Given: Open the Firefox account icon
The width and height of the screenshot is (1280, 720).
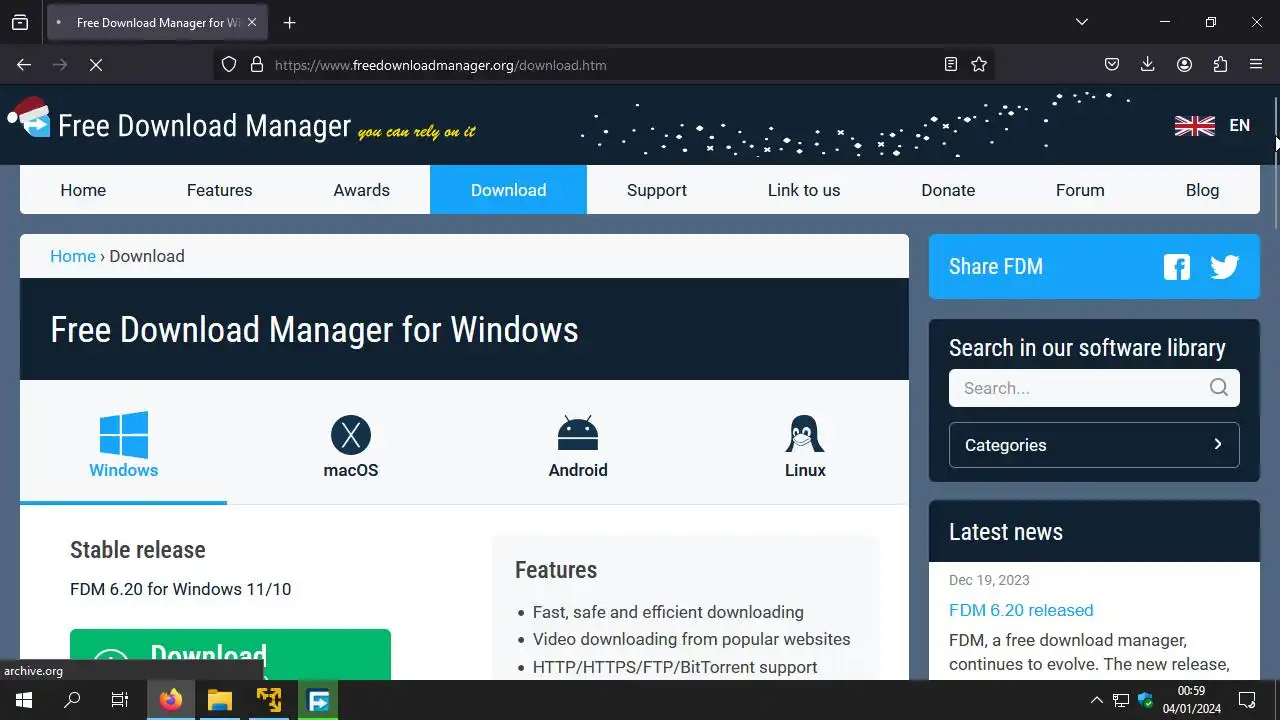Looking at the screenshot, I should coord(1184,64).
